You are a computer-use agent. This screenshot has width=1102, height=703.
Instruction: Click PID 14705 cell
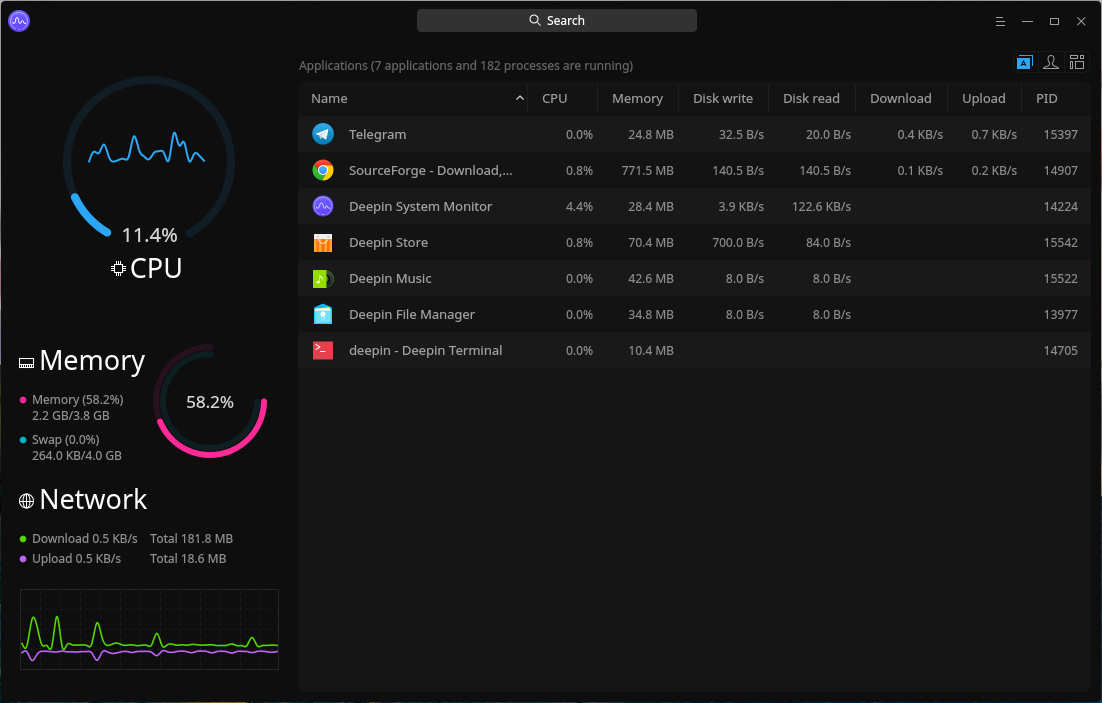pos(1061,350)
